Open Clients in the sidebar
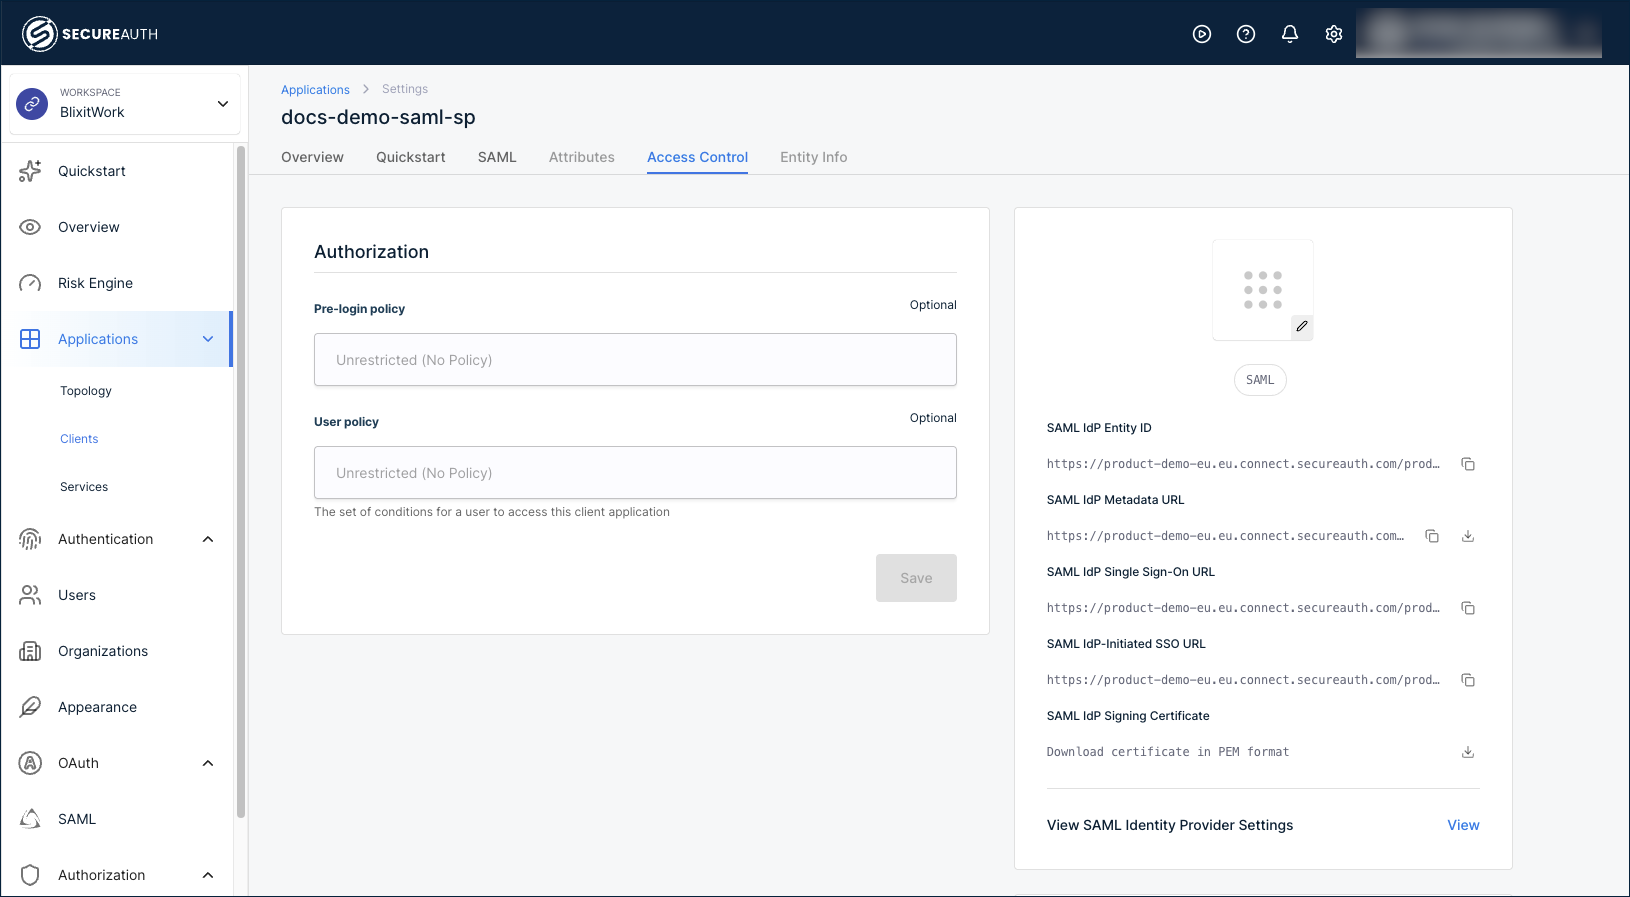The image size is (1630, 897). coord(79,439)
